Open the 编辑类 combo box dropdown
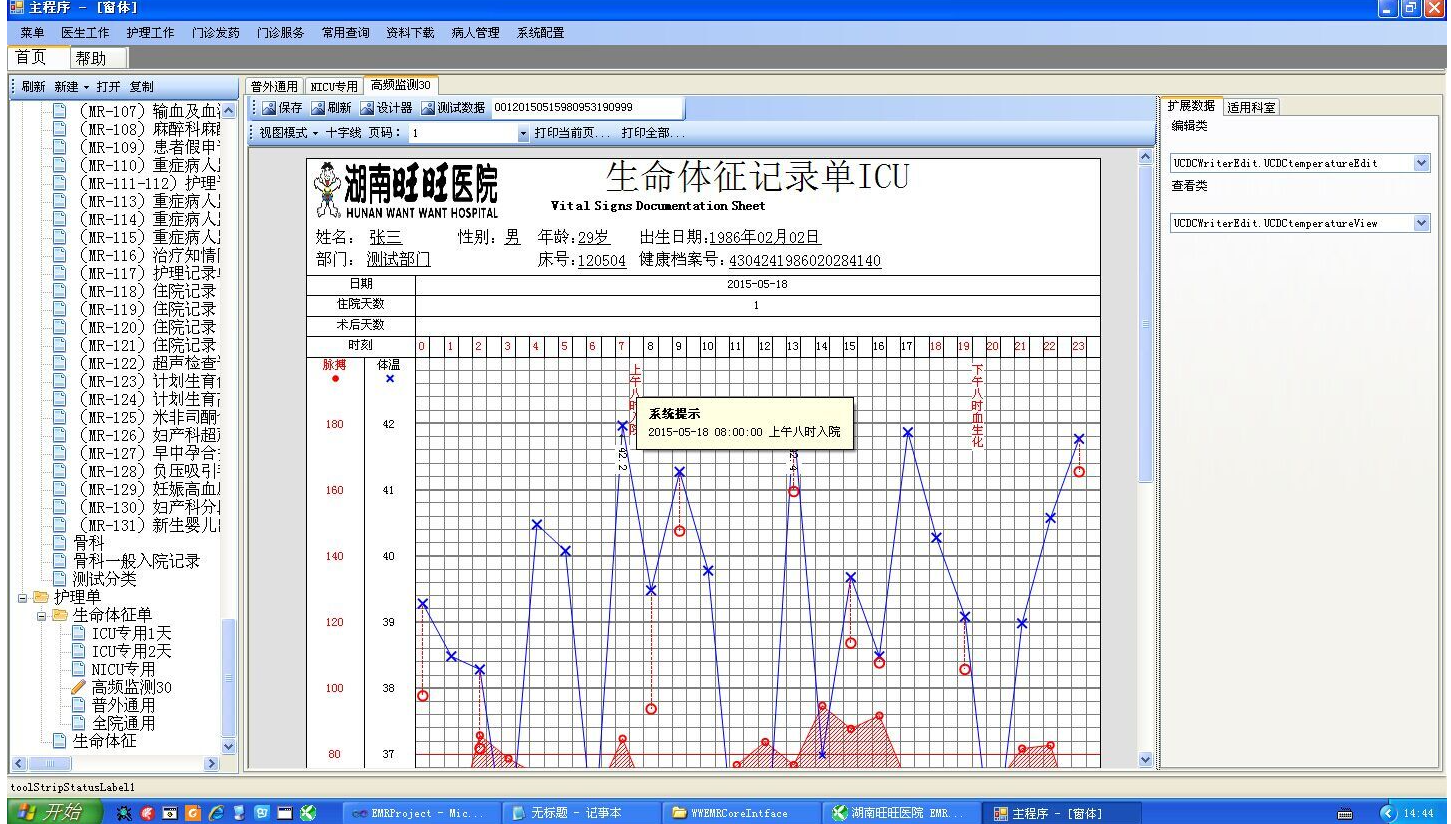Image resolution: width=1451 pixels, height=824 pixels. click(1422, 163)
